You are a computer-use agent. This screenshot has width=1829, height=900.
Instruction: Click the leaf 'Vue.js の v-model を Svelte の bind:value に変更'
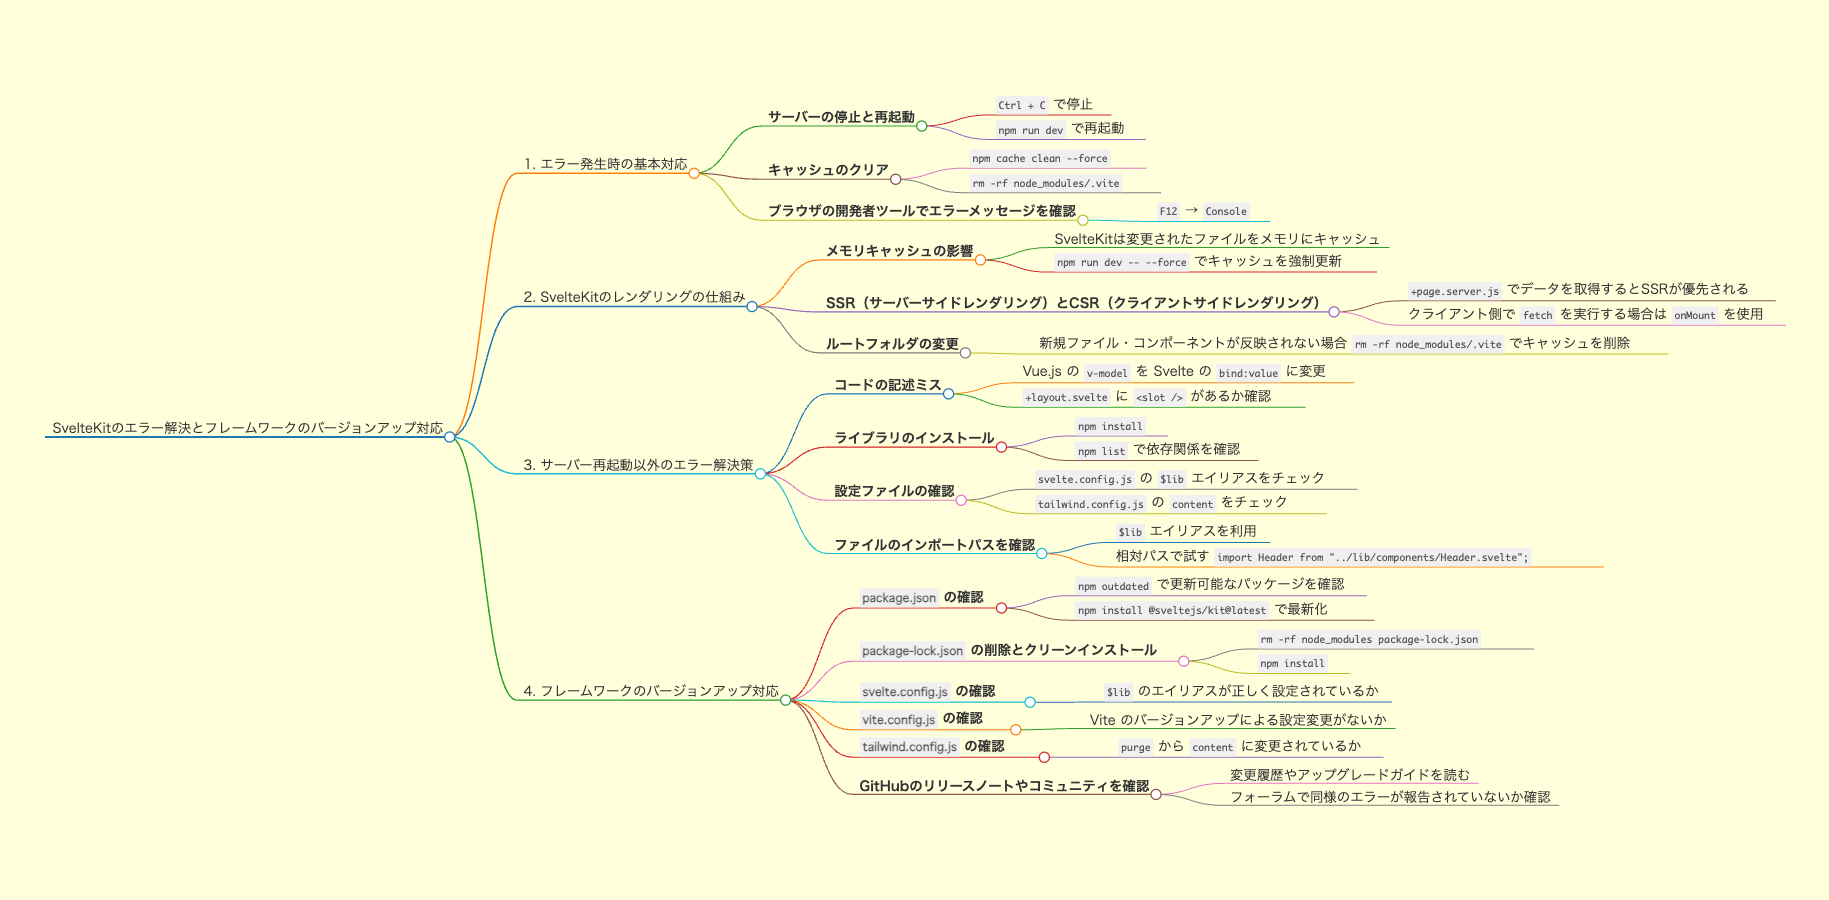pyautogui.click(x=1174, y=372)
